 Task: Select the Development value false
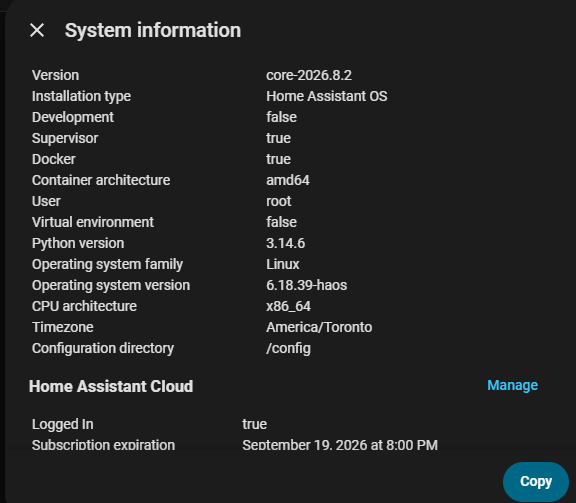pyautogui.click(x=281, y=117)
